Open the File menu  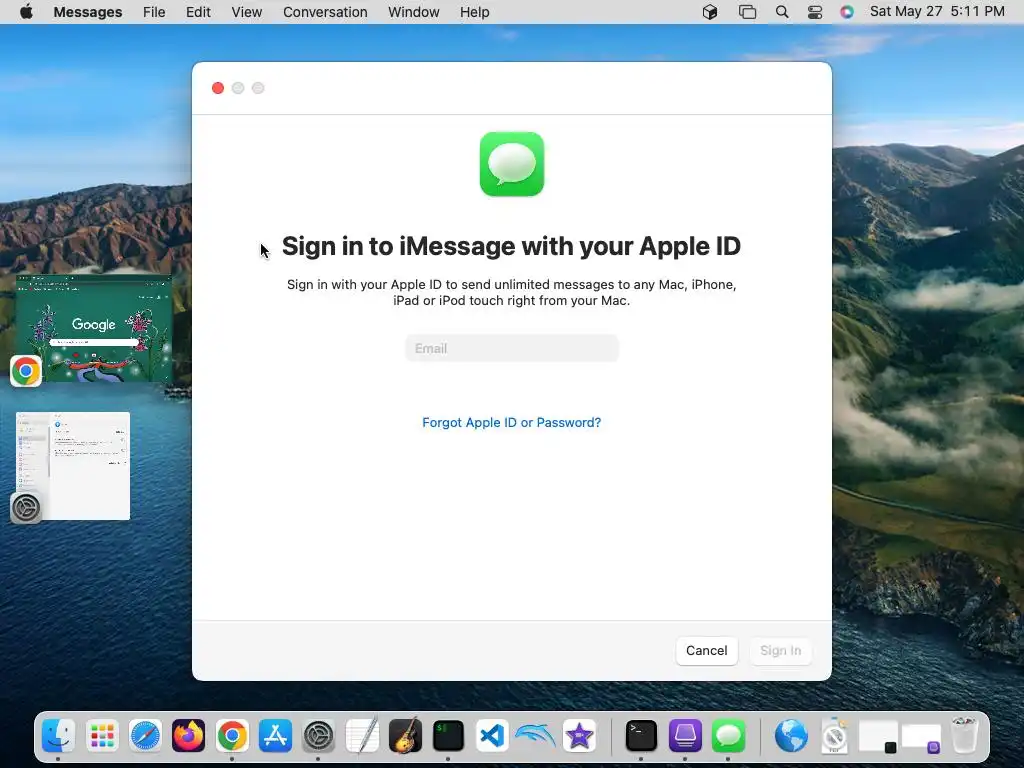coord(154,12)
